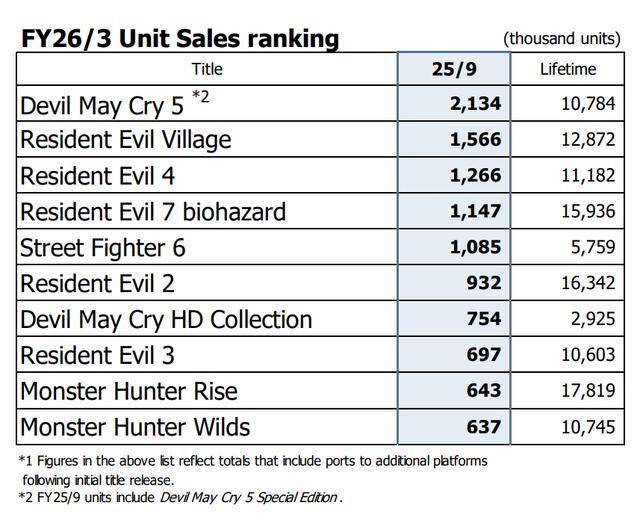Click Resident Evil 7 biohazard title

coord(153,211)
